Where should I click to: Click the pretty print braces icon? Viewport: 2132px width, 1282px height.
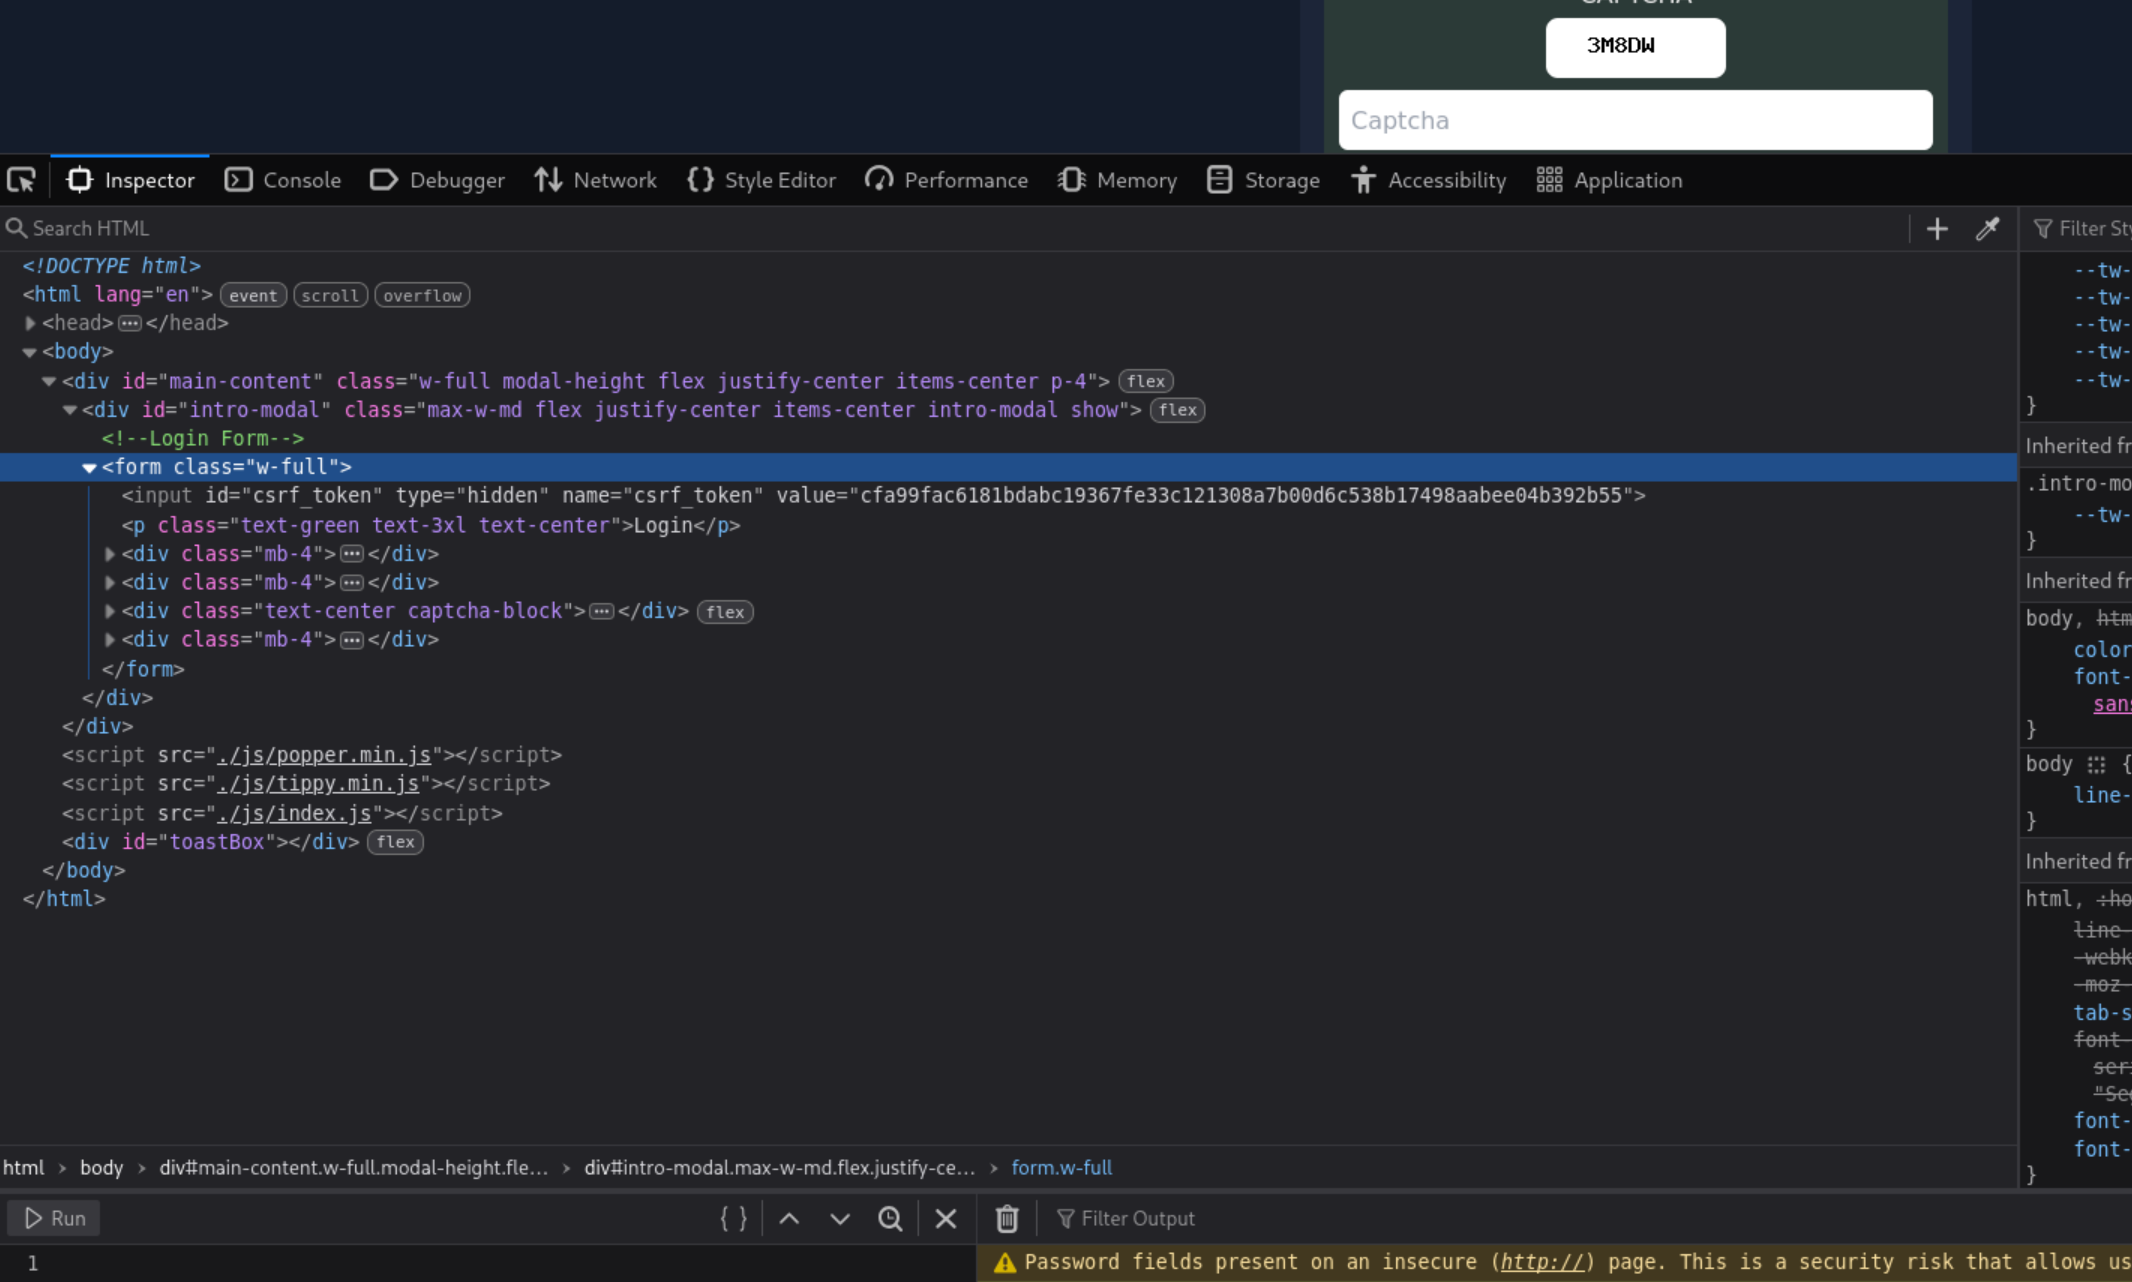(x=733, y=1218)
